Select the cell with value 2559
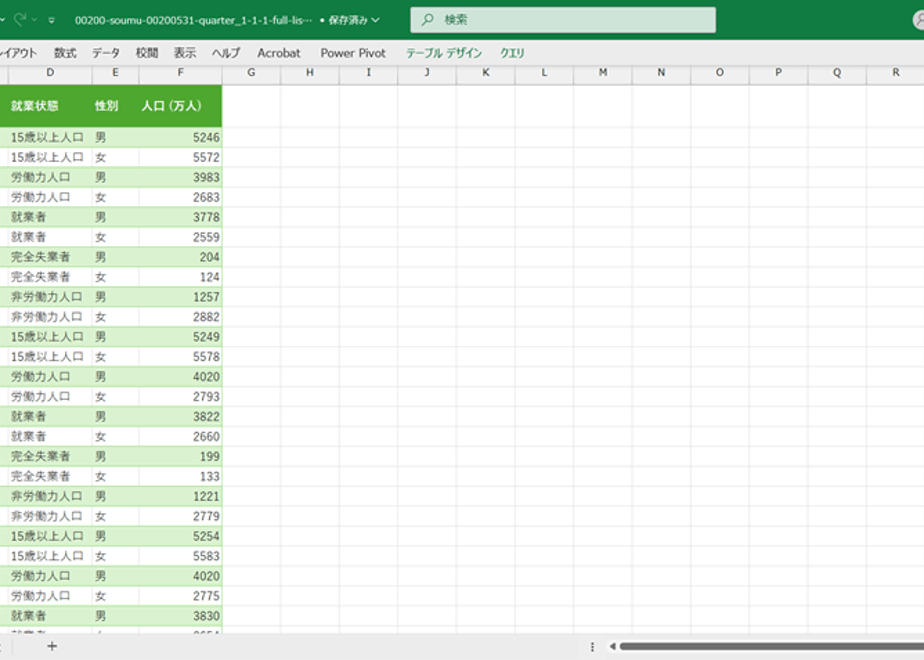Image resolution: width=924 pixels, height=660 pixels. coord(180,237)
